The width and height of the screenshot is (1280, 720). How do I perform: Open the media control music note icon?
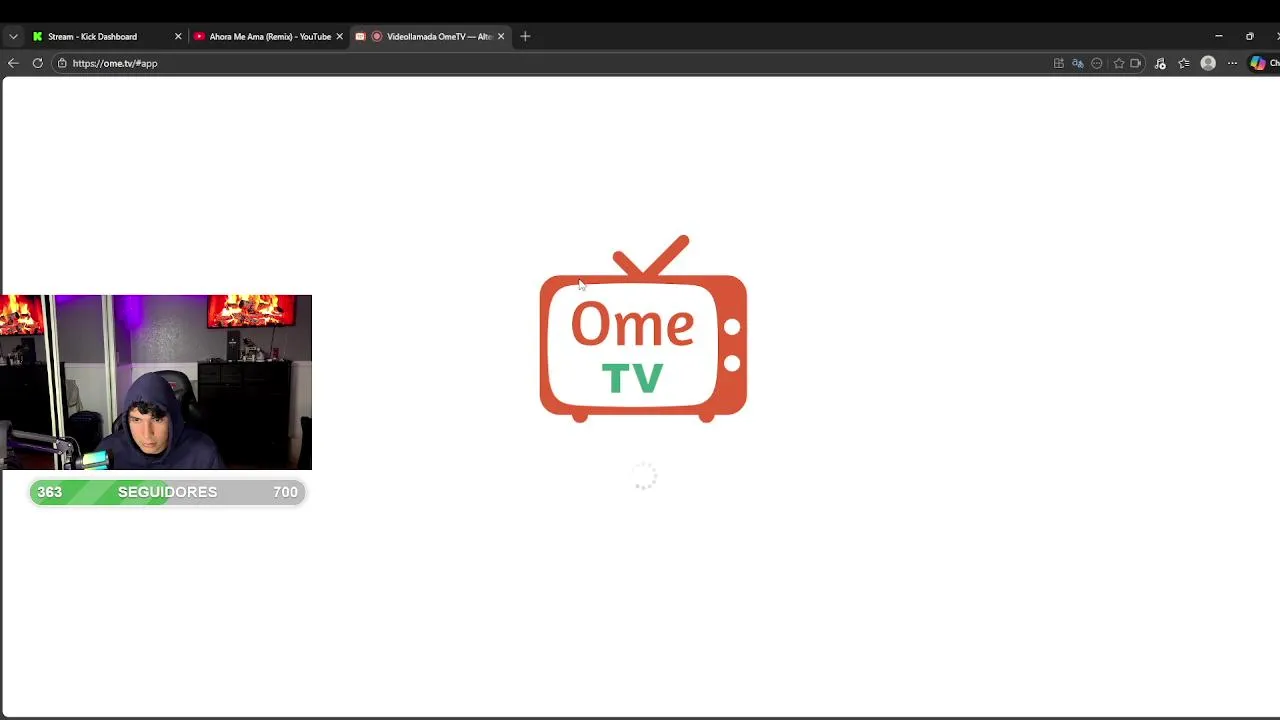click(1160, 63)
